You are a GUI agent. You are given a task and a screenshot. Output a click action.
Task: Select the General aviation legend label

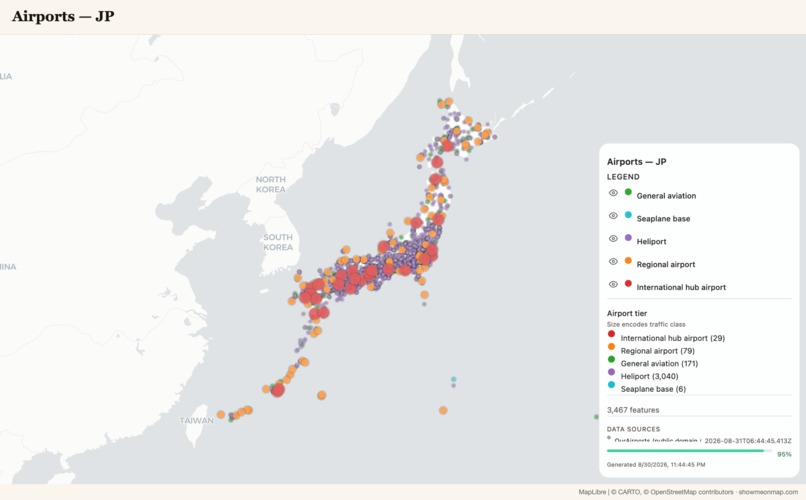point(666,196)
